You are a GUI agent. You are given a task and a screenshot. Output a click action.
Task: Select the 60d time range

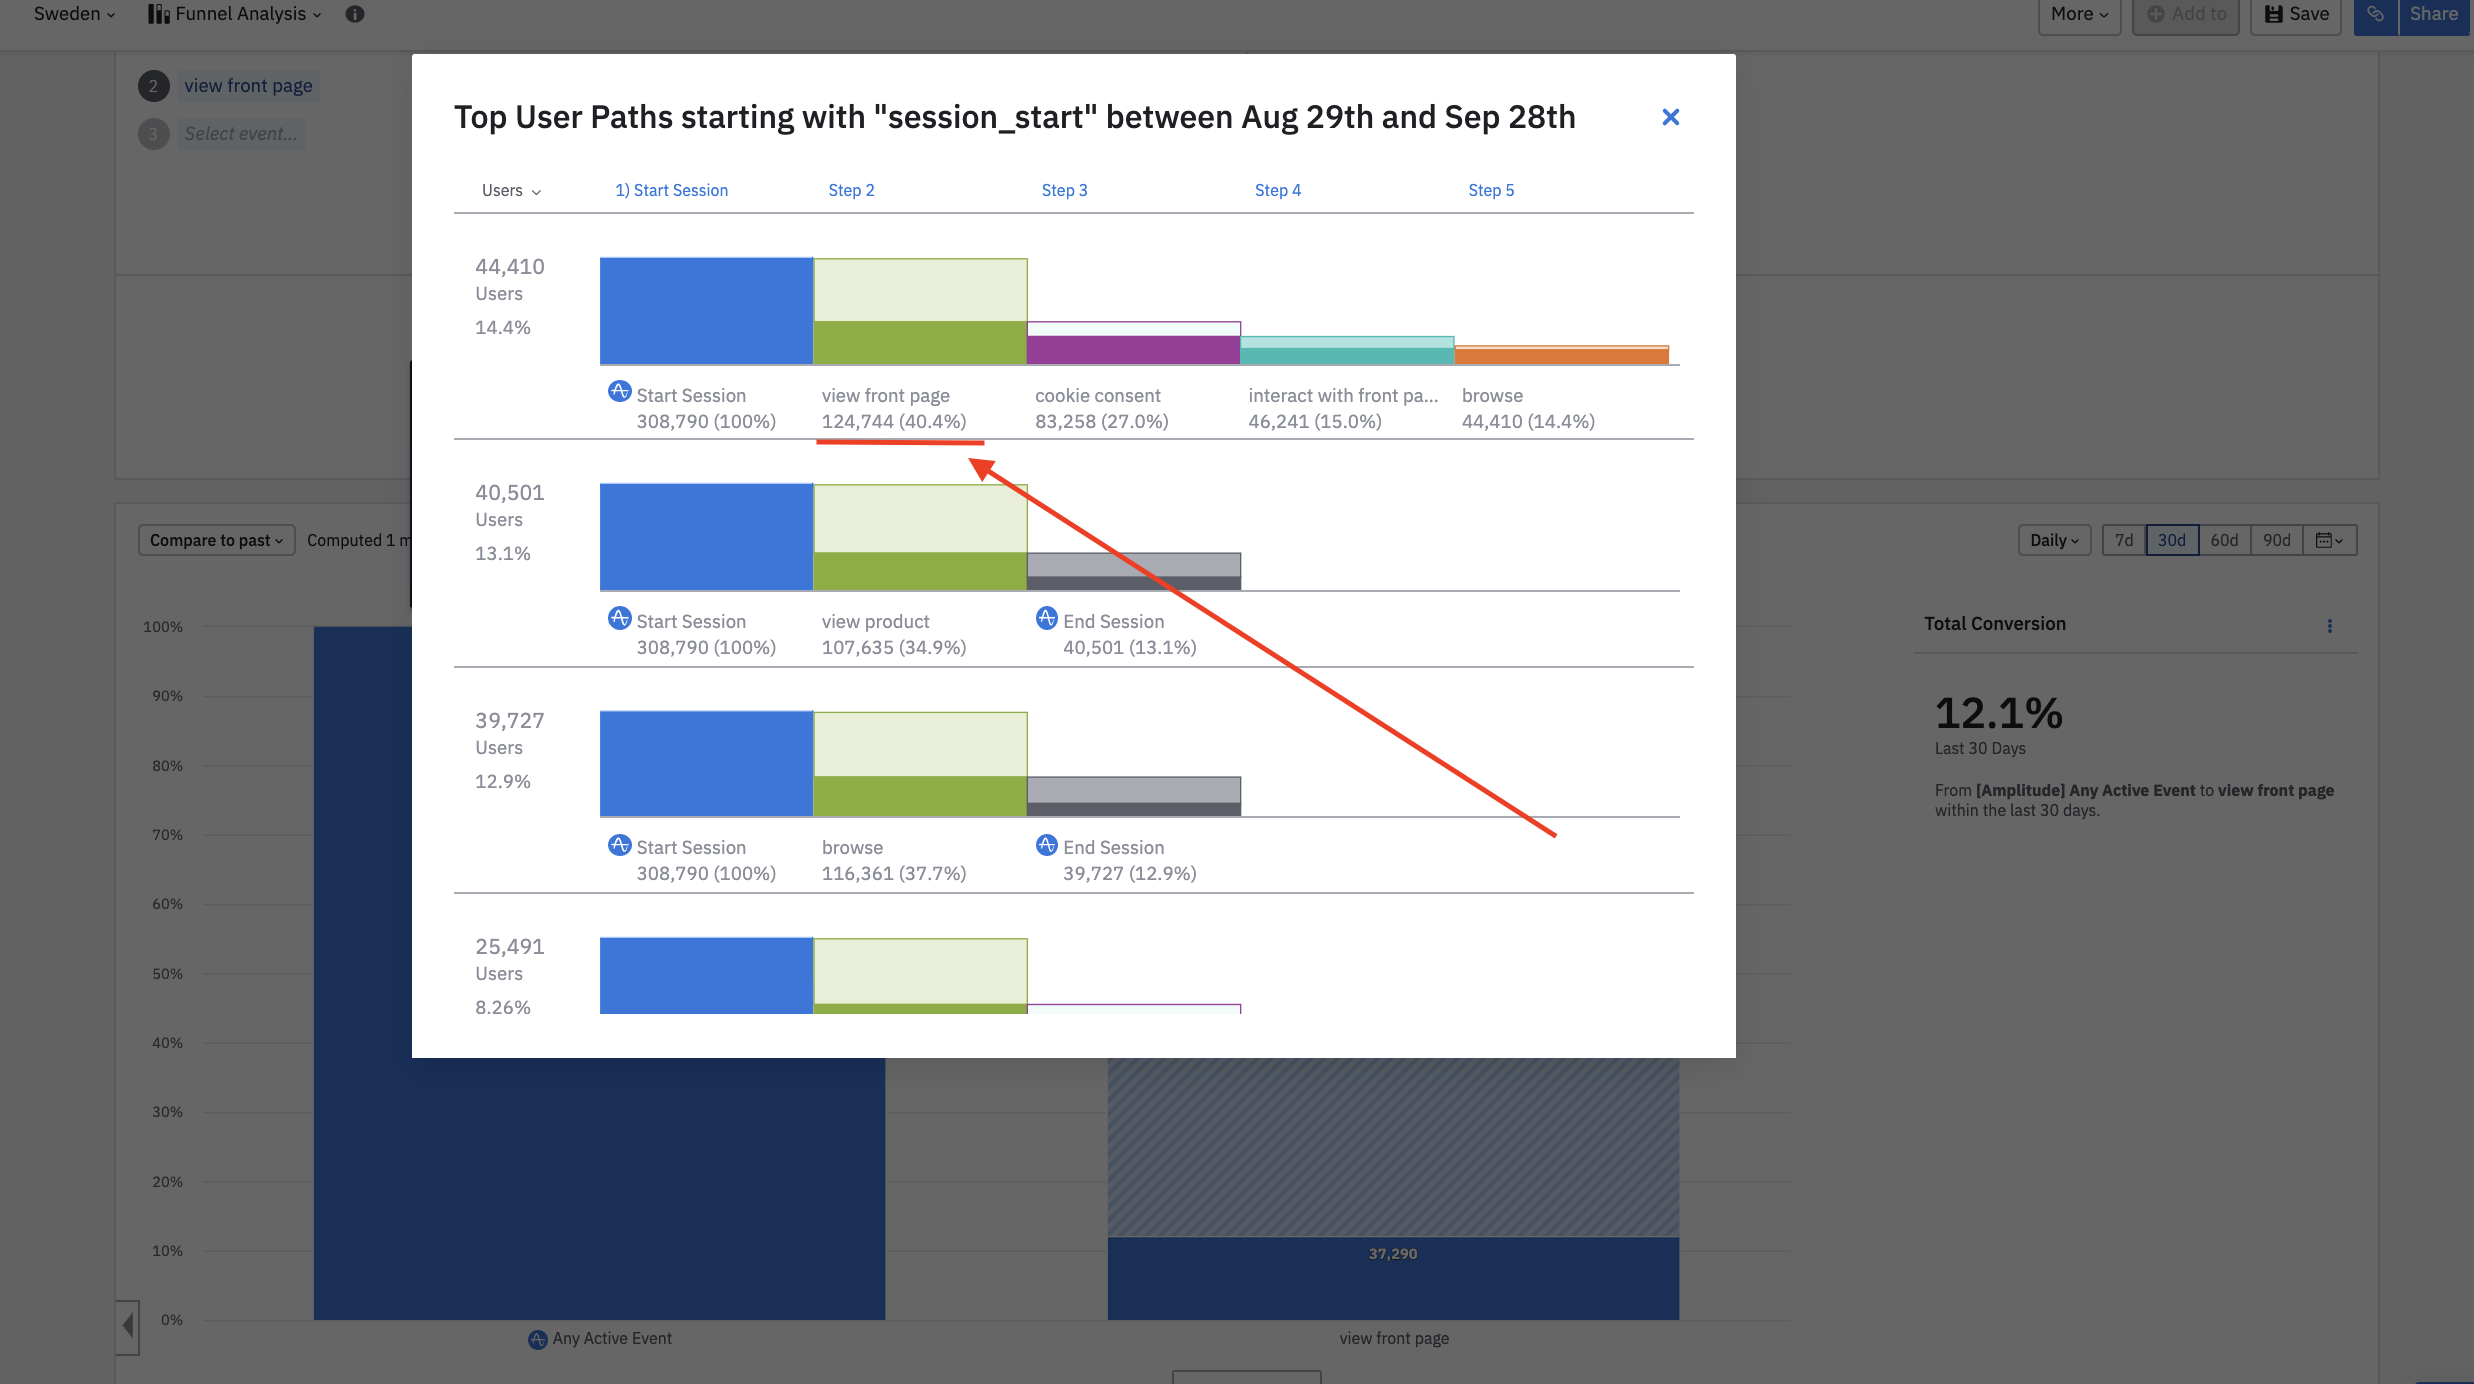2224,540
